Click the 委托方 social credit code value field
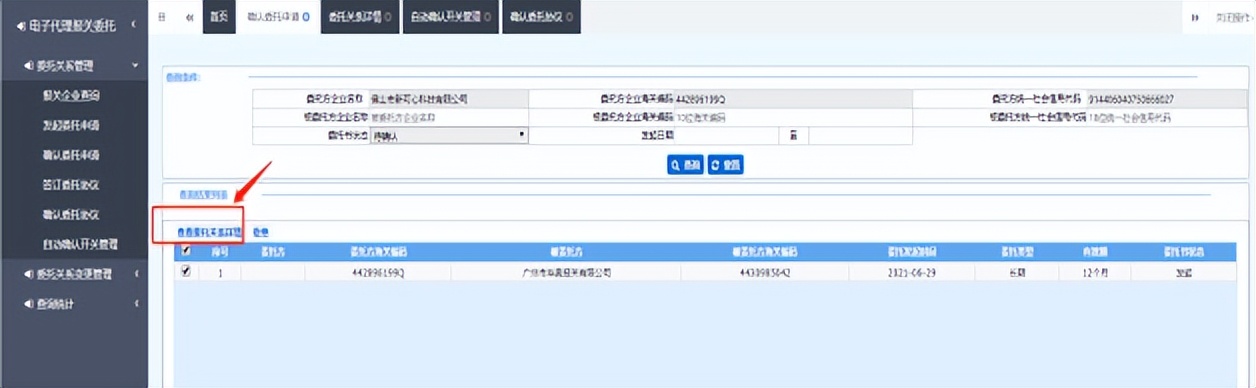Viewport: 1256px width, 388px height. point(1168,99)
